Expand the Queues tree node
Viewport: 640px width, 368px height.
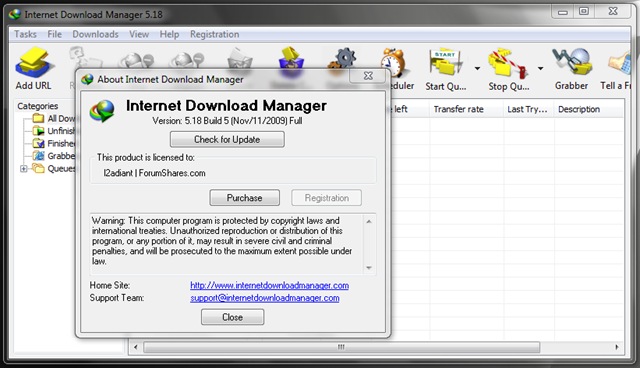tap(24, 168)
